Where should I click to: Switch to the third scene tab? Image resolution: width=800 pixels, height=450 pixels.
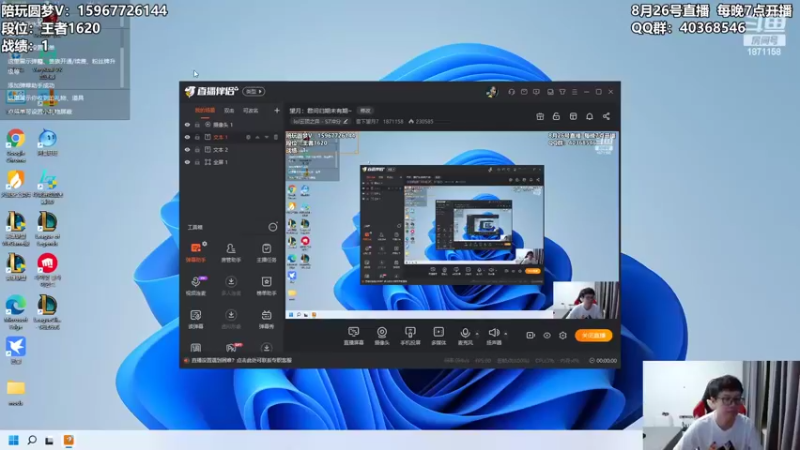tap(251, 110)
